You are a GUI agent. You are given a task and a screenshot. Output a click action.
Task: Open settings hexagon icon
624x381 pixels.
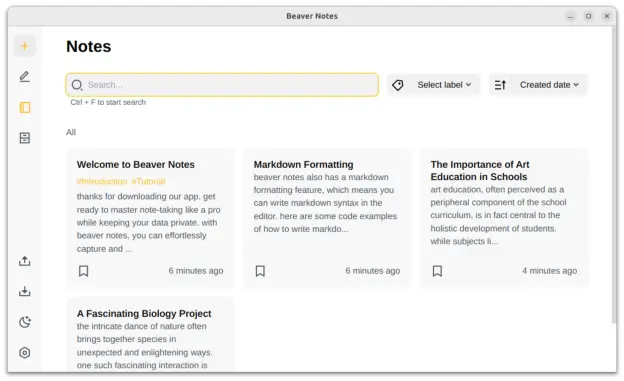[25, 353]
